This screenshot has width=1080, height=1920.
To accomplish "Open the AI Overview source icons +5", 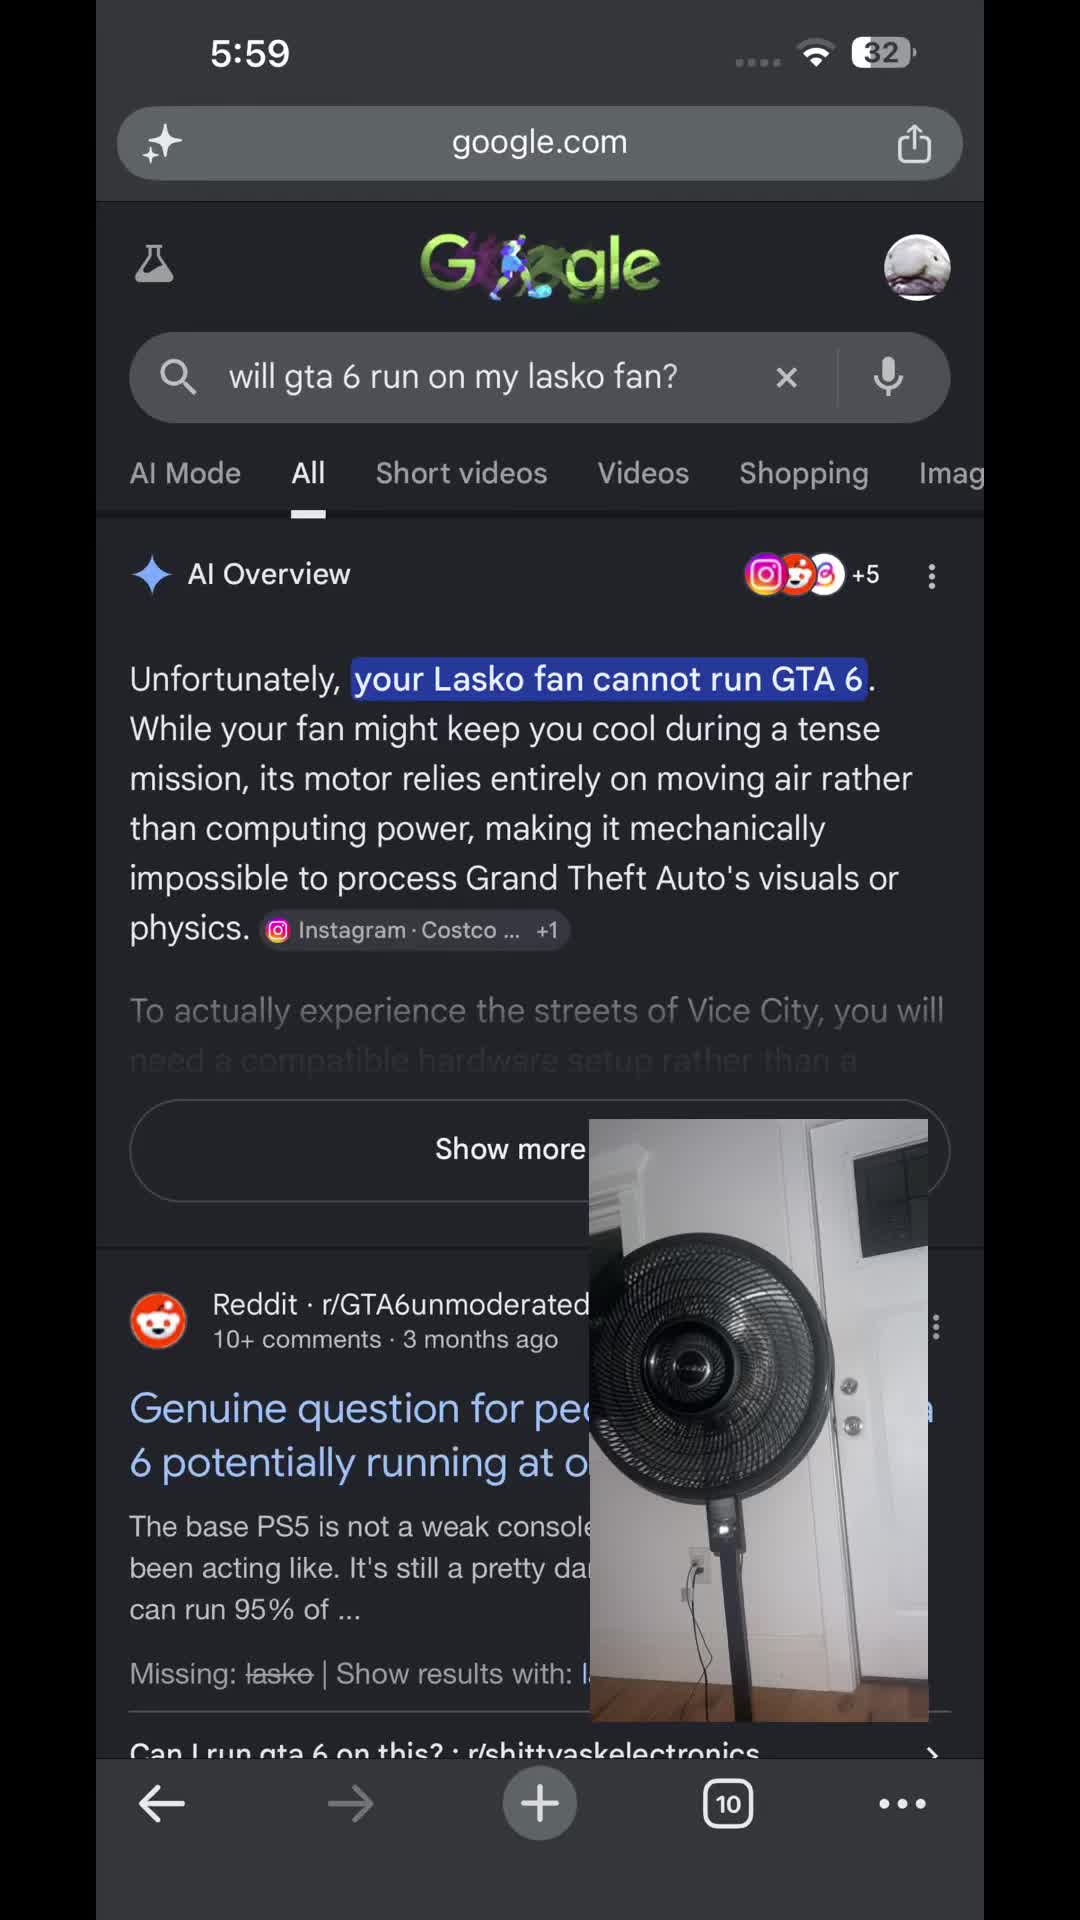I will point(812,574).
